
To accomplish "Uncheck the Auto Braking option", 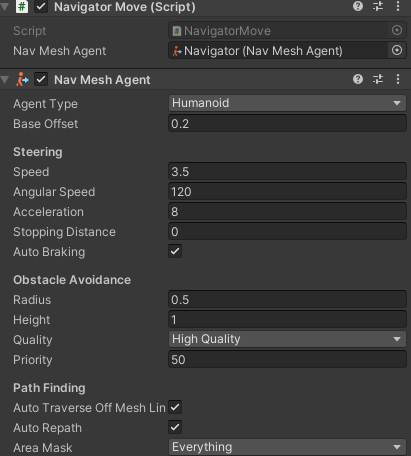I will click(175, 251).
